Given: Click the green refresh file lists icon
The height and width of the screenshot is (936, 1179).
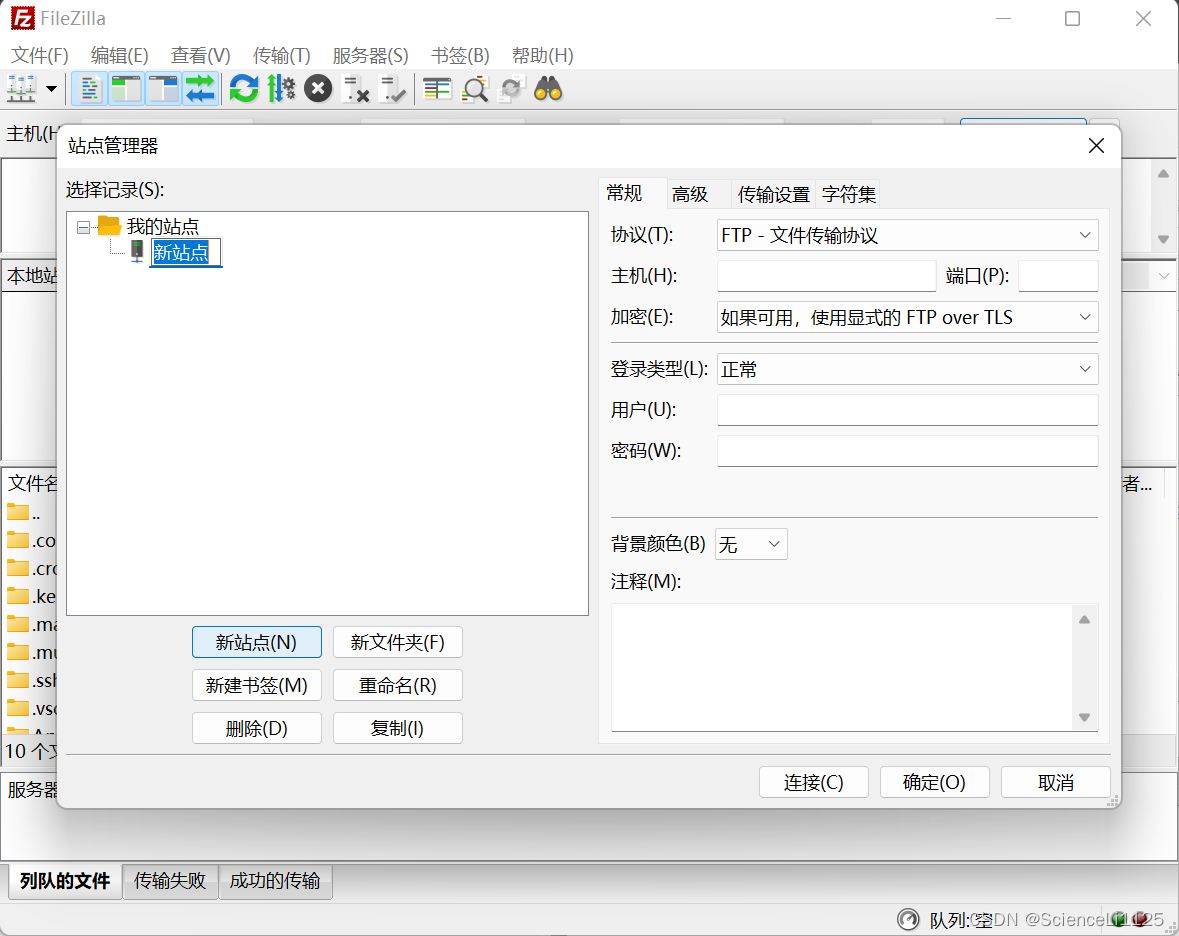Looking at the screenshot, I should (x=244, y=89).
